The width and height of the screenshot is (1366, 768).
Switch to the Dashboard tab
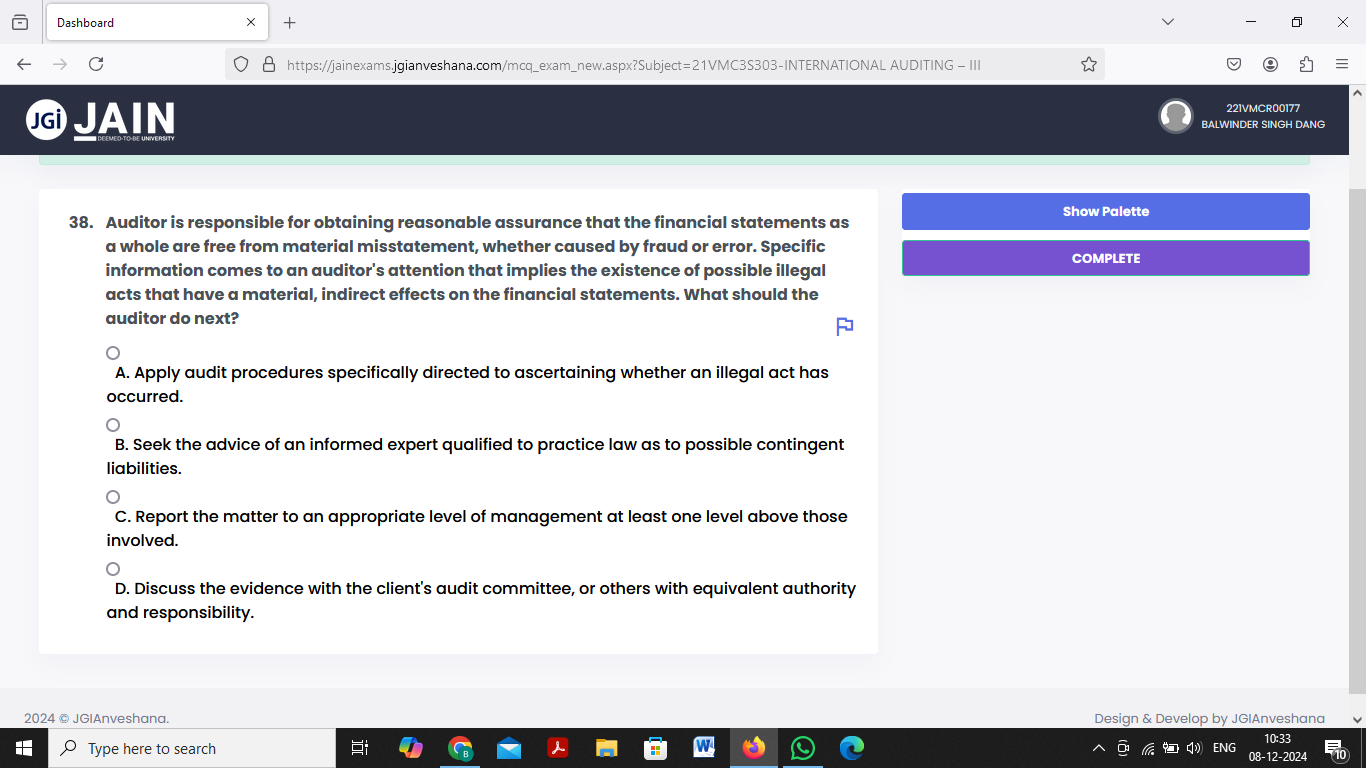(x=155, y=22)
